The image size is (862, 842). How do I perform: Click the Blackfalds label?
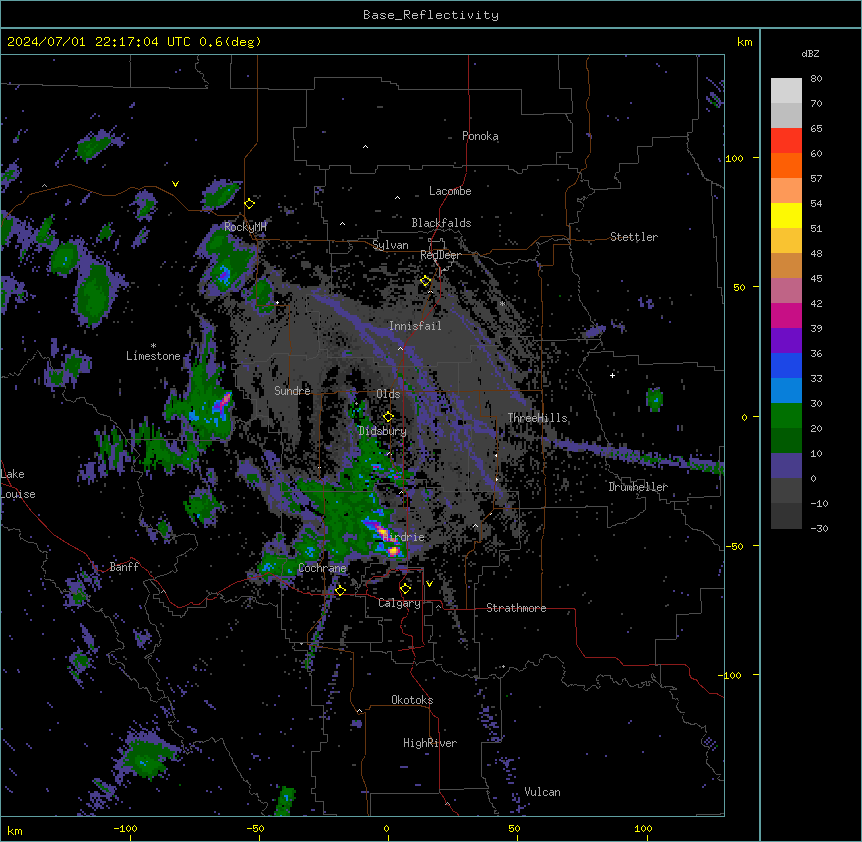[x=441, y=223]
